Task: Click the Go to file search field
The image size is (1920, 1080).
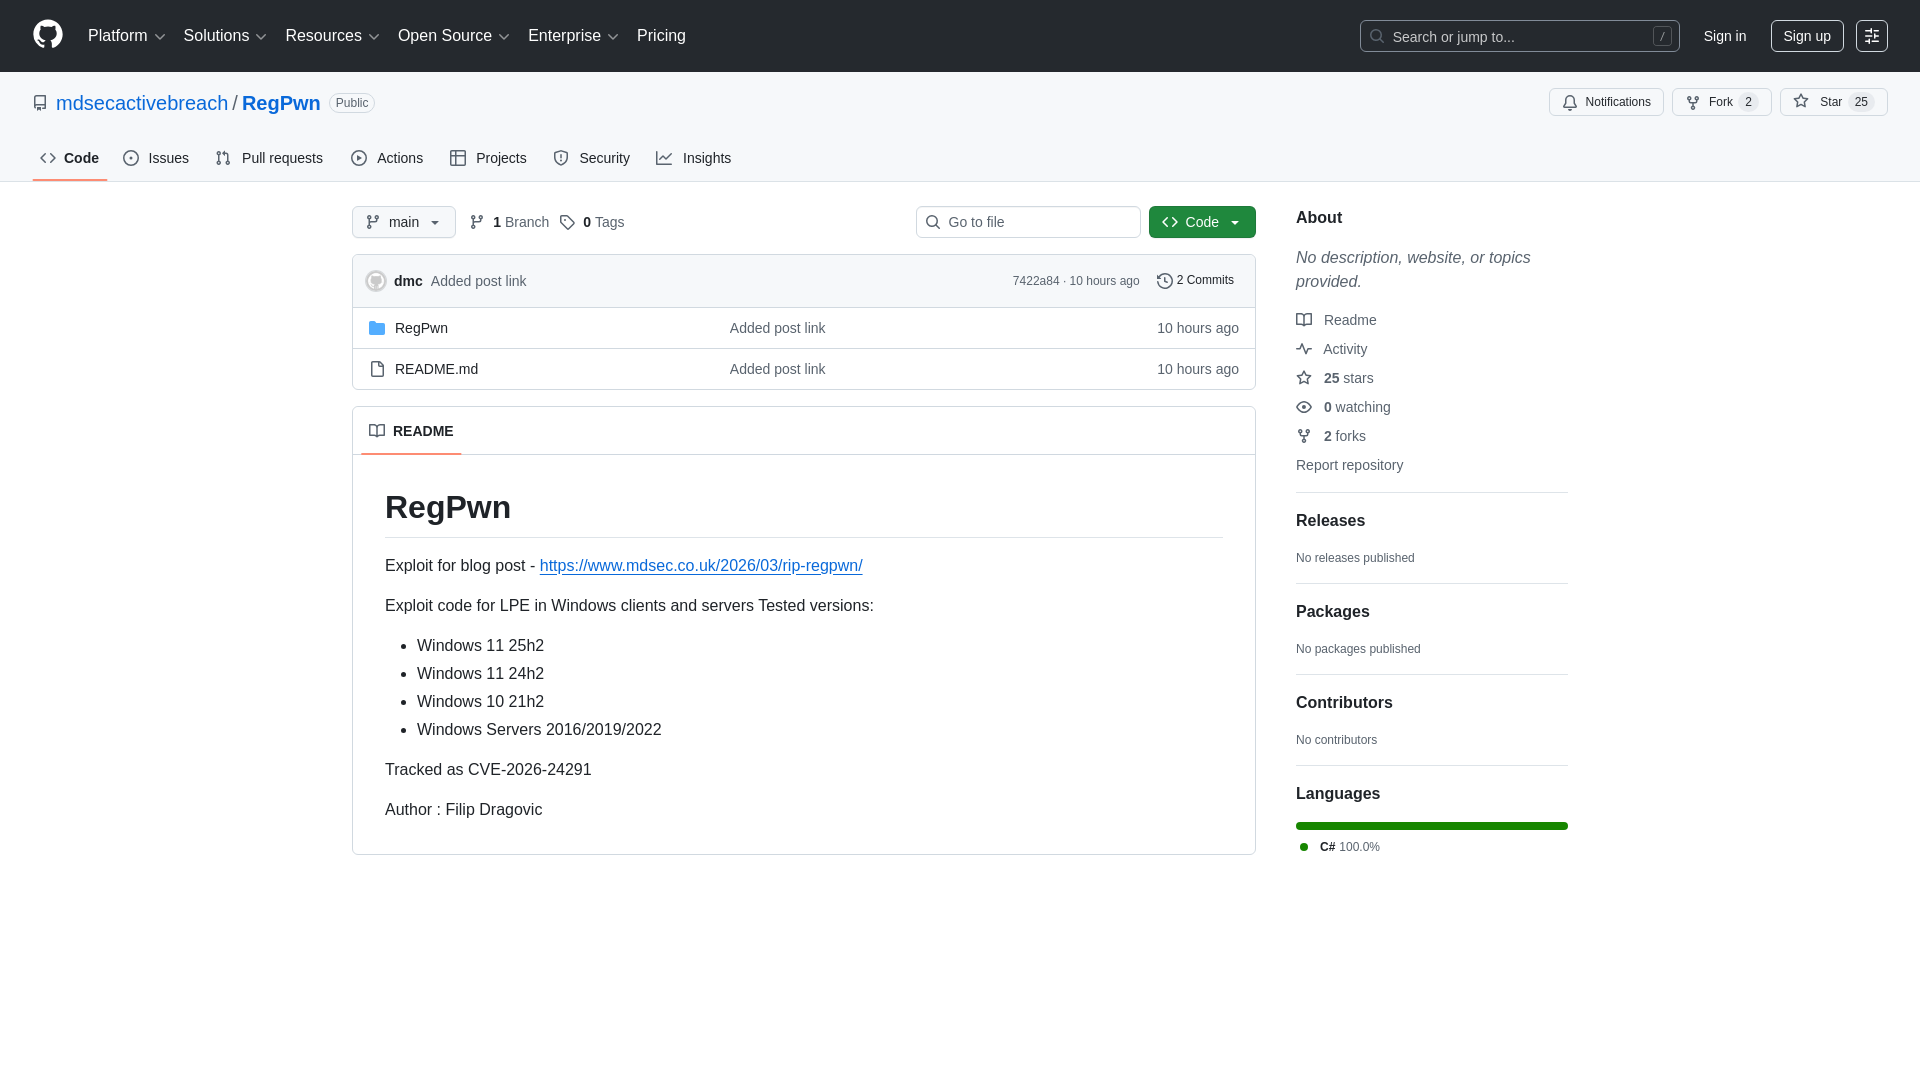Action: [x=1028, y=222]
